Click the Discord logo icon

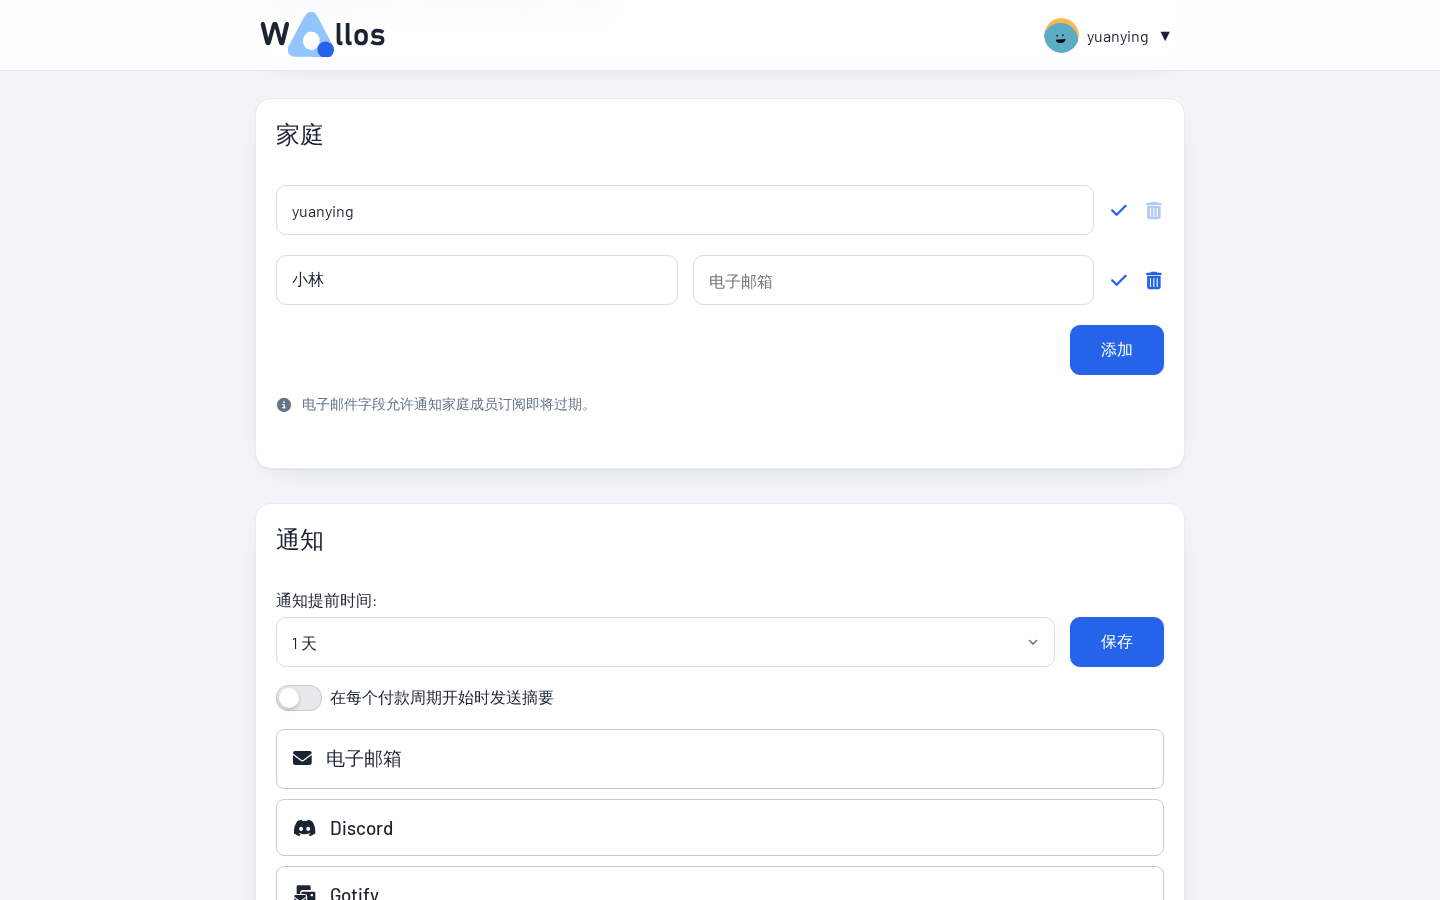[x=305, y=828]
